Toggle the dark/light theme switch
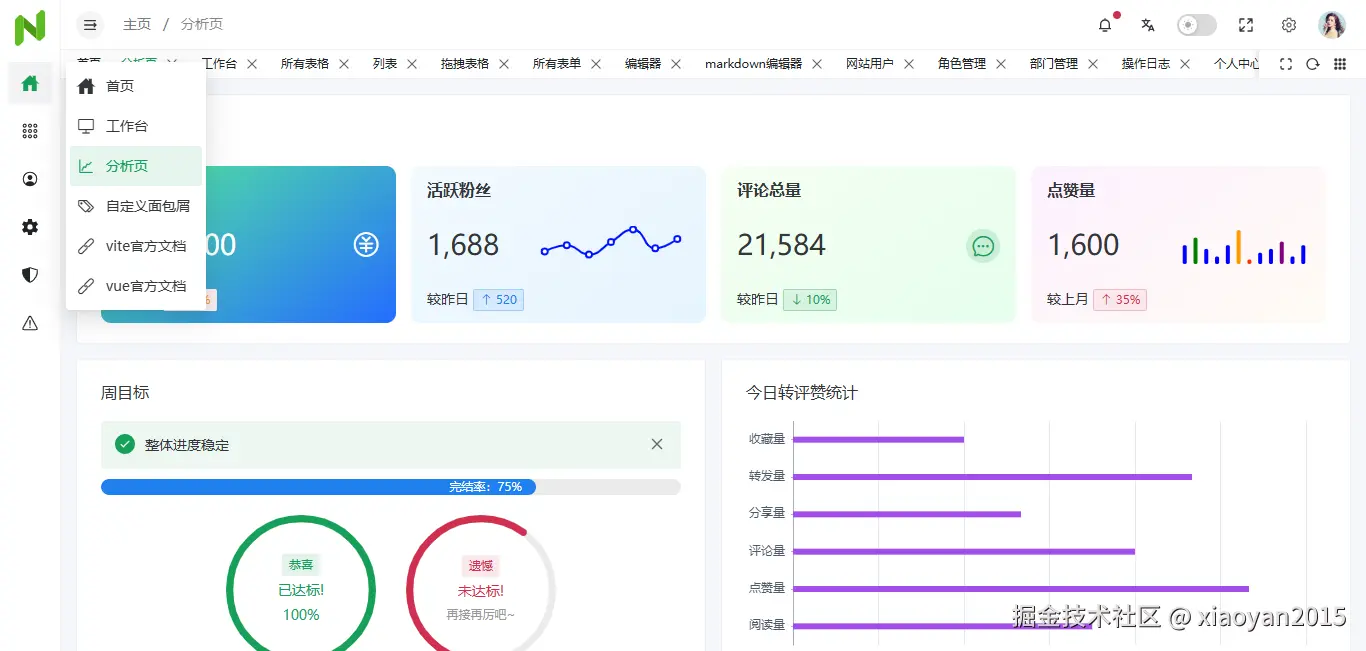 [1197, 25]
